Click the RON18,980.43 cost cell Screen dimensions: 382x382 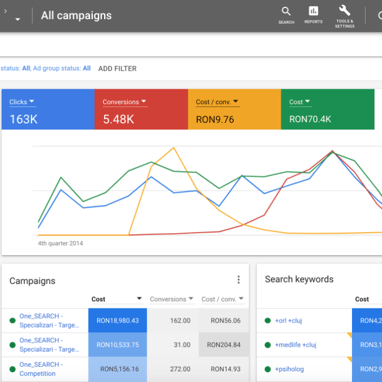(117, 321)
